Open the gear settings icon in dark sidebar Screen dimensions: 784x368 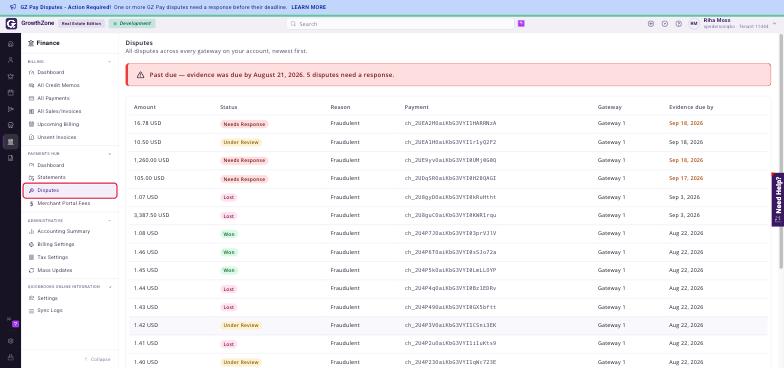point(10,341)
